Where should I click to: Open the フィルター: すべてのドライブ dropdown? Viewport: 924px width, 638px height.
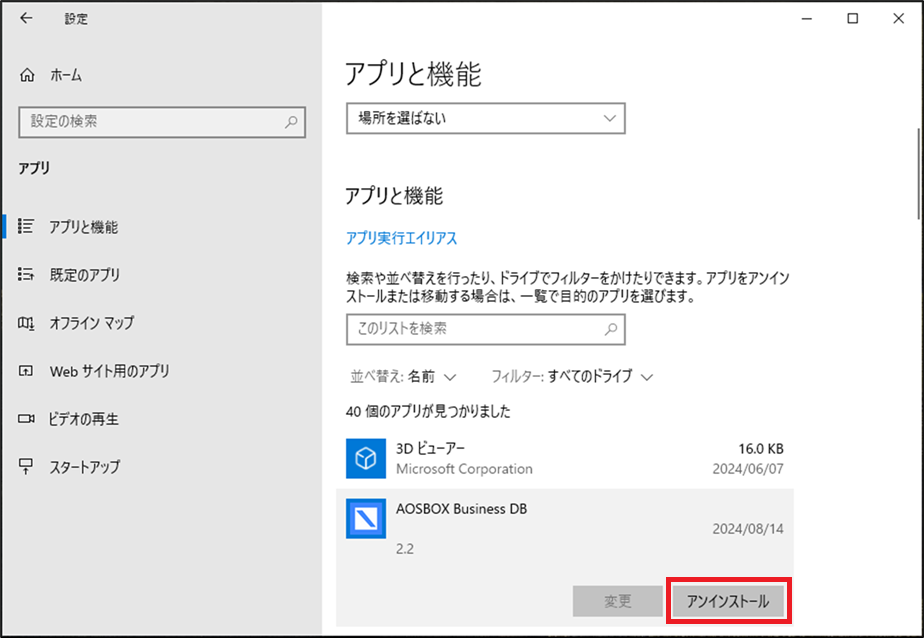tap(572, 376)
